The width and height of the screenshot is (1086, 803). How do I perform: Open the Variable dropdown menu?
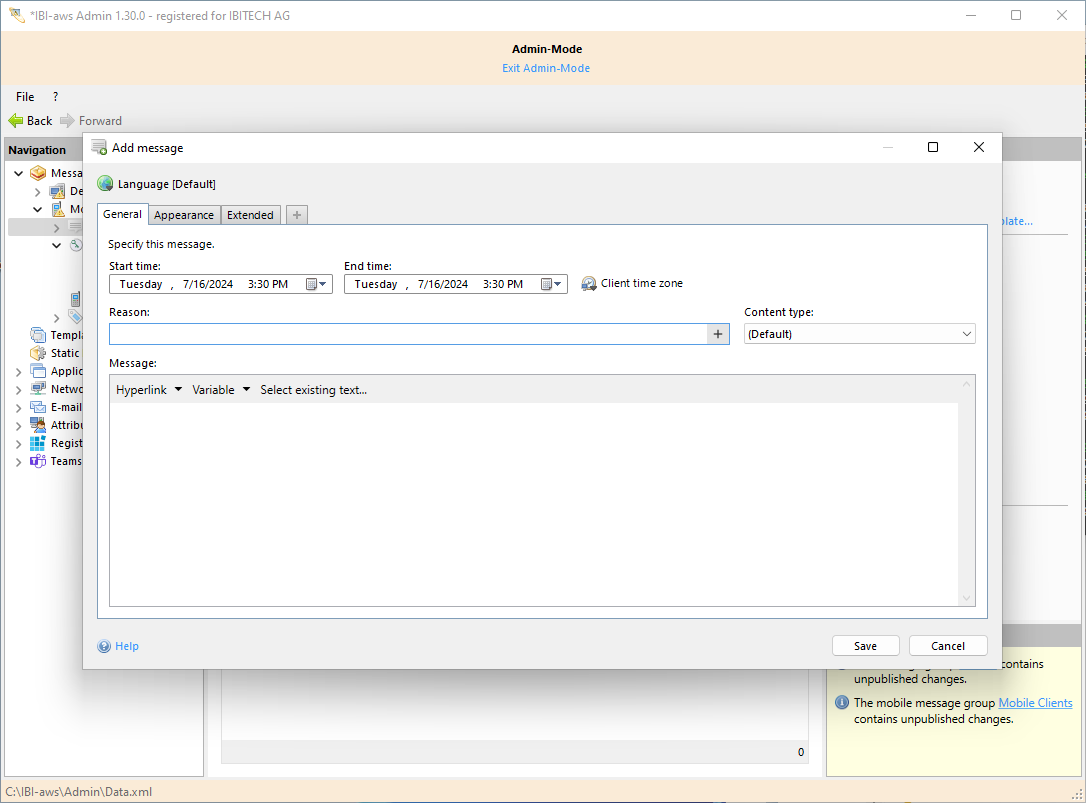click(x=221, y=390)
